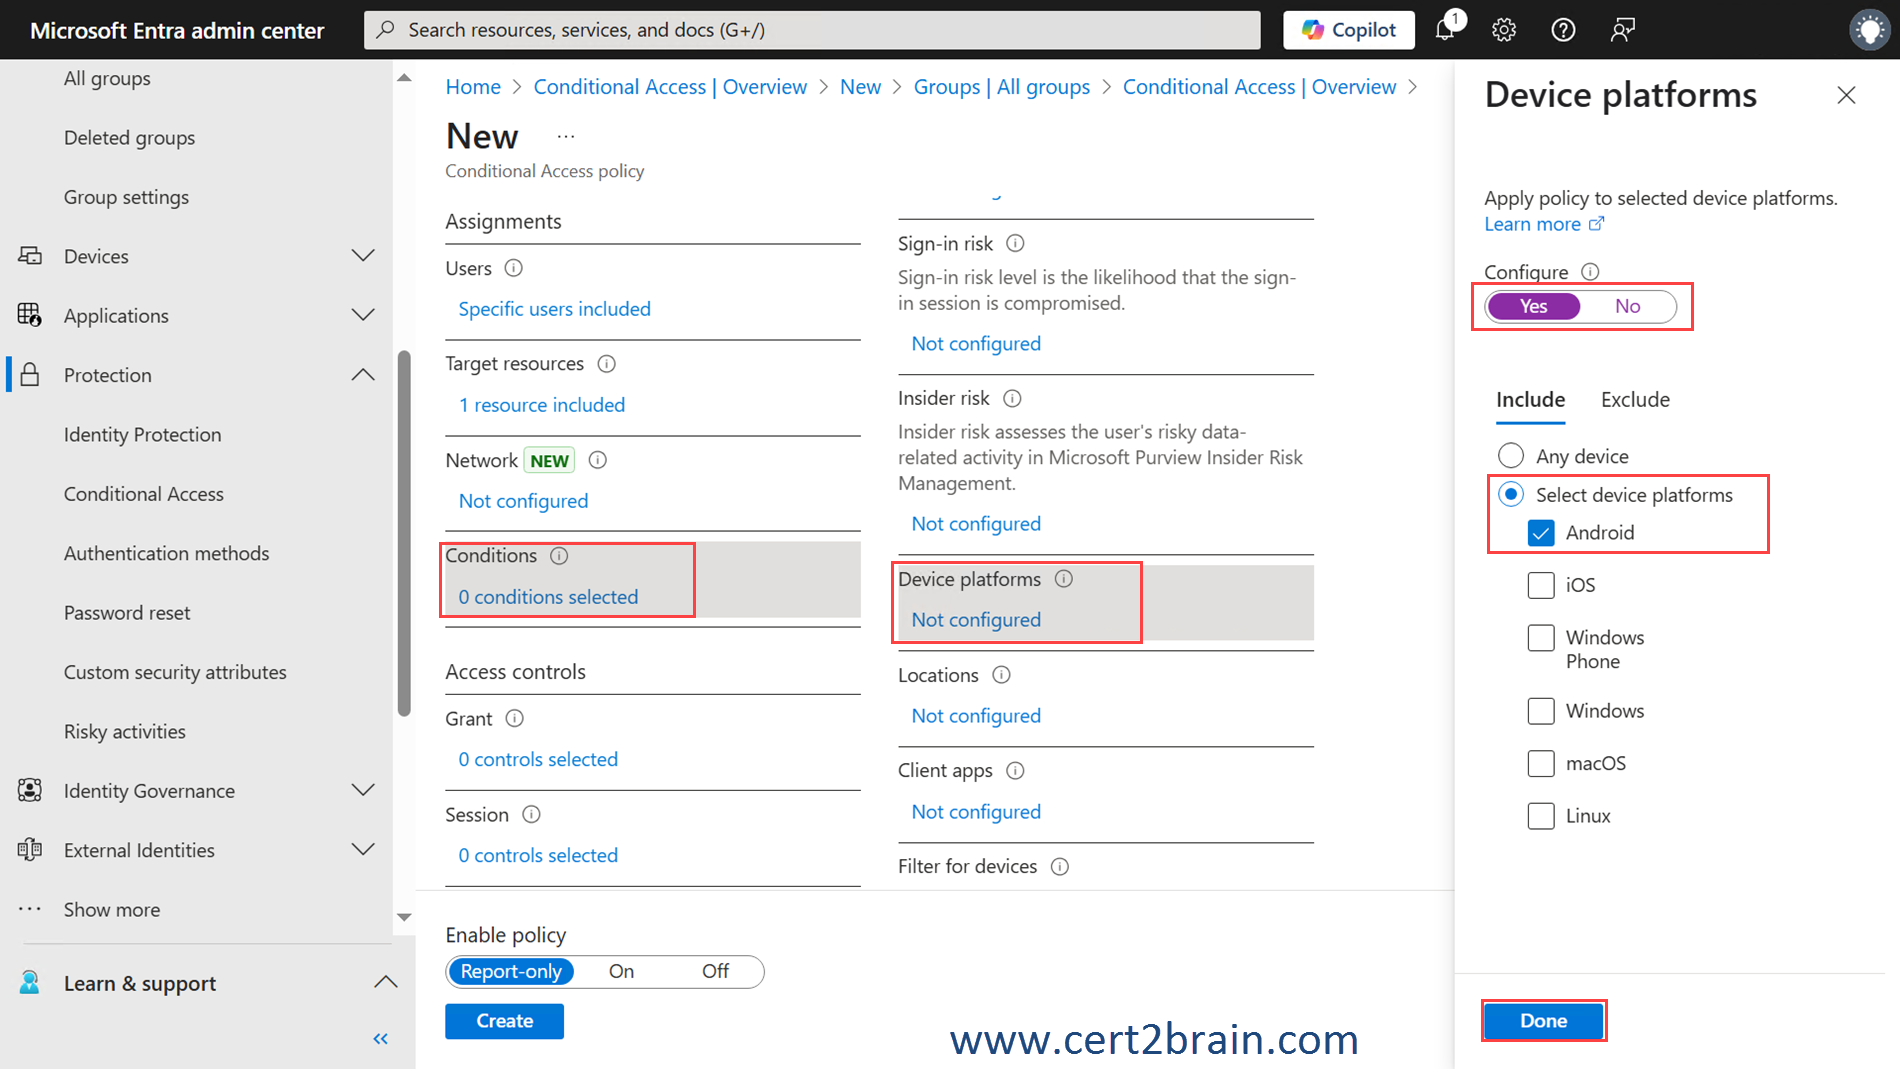
Task: Click the Identity Governance sidebar icon
Action: 30,790
